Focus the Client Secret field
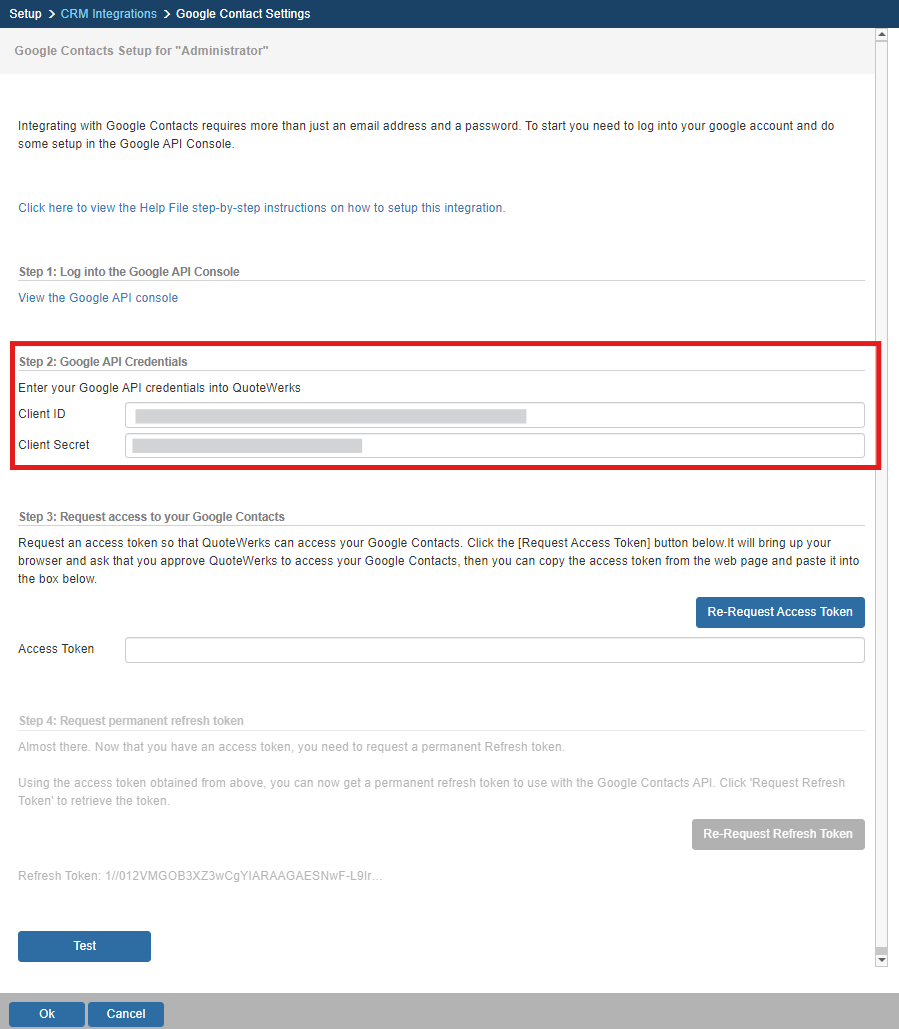 (x=495, y=446)
